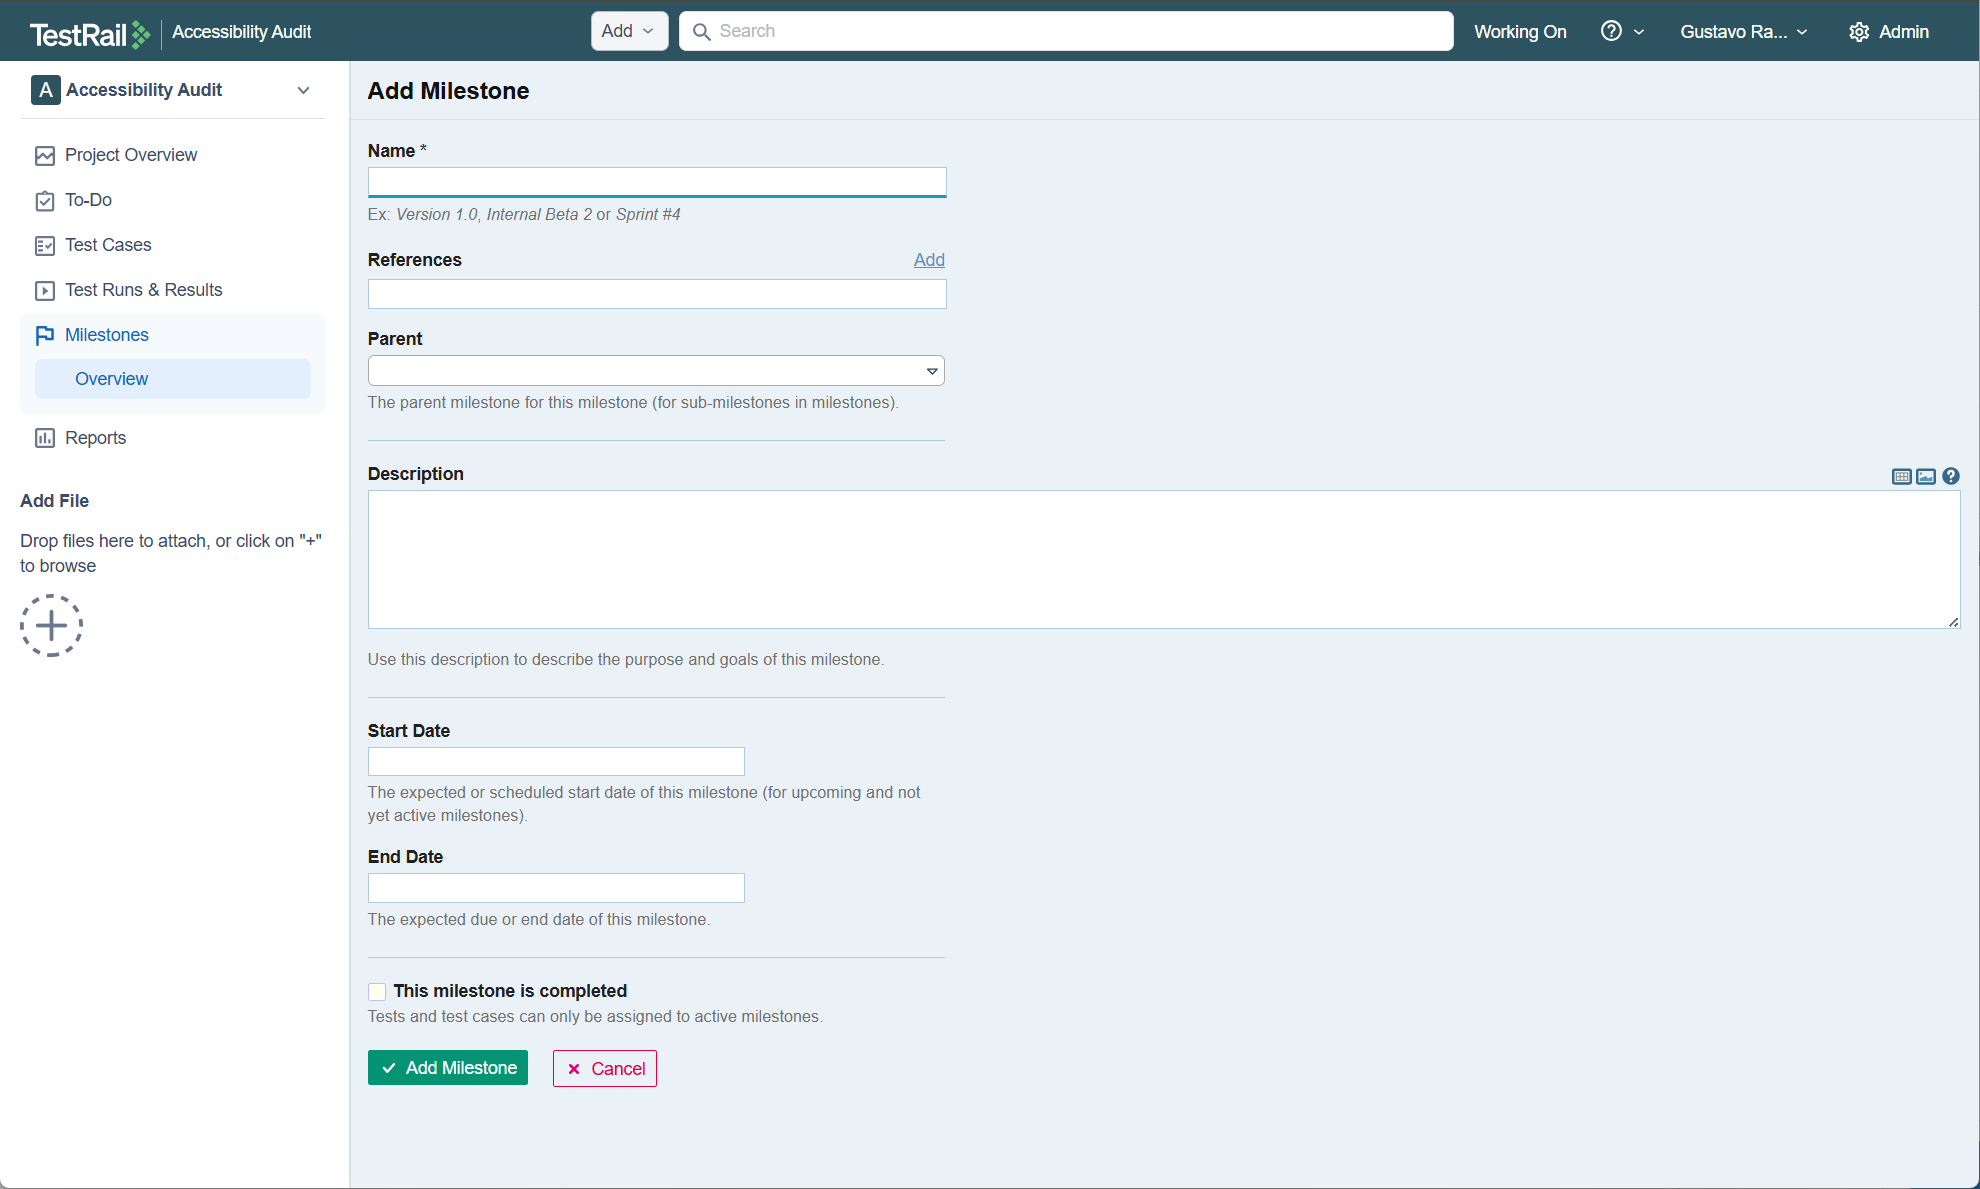Click the insert table icon above Description
Screen dimensions: 1980x1189
pos(1901,477)
